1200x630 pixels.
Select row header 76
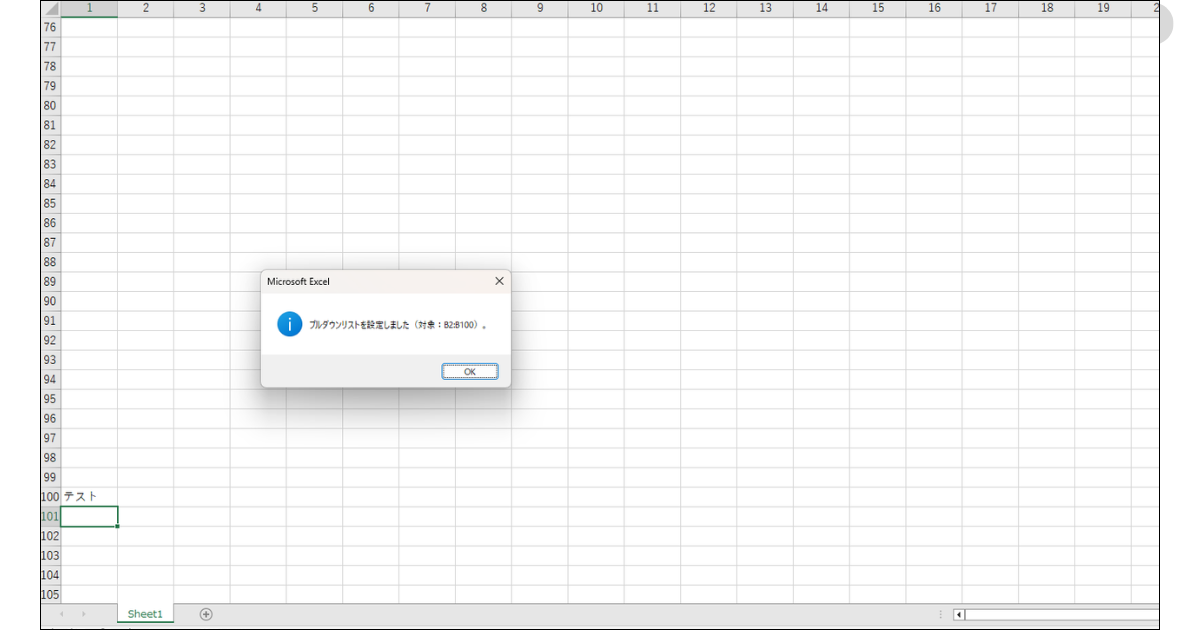click(x=50, y=27)
